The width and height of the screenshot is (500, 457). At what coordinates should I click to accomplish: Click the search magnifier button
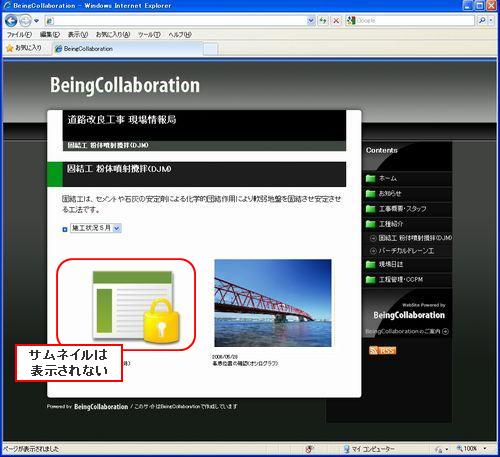(x=482, y=21)
